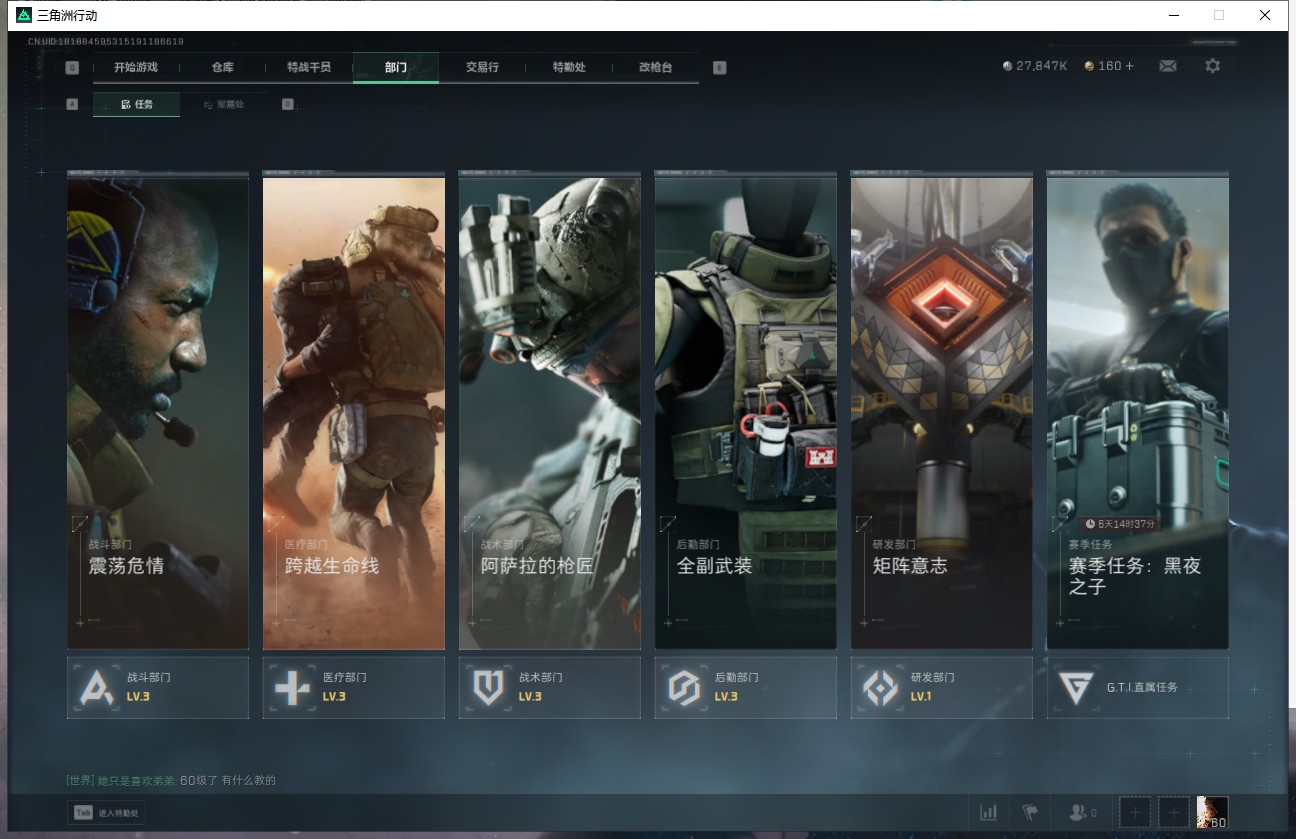Click the A key sub-tab indicator

pyautogui.click(x=72, y=104)
